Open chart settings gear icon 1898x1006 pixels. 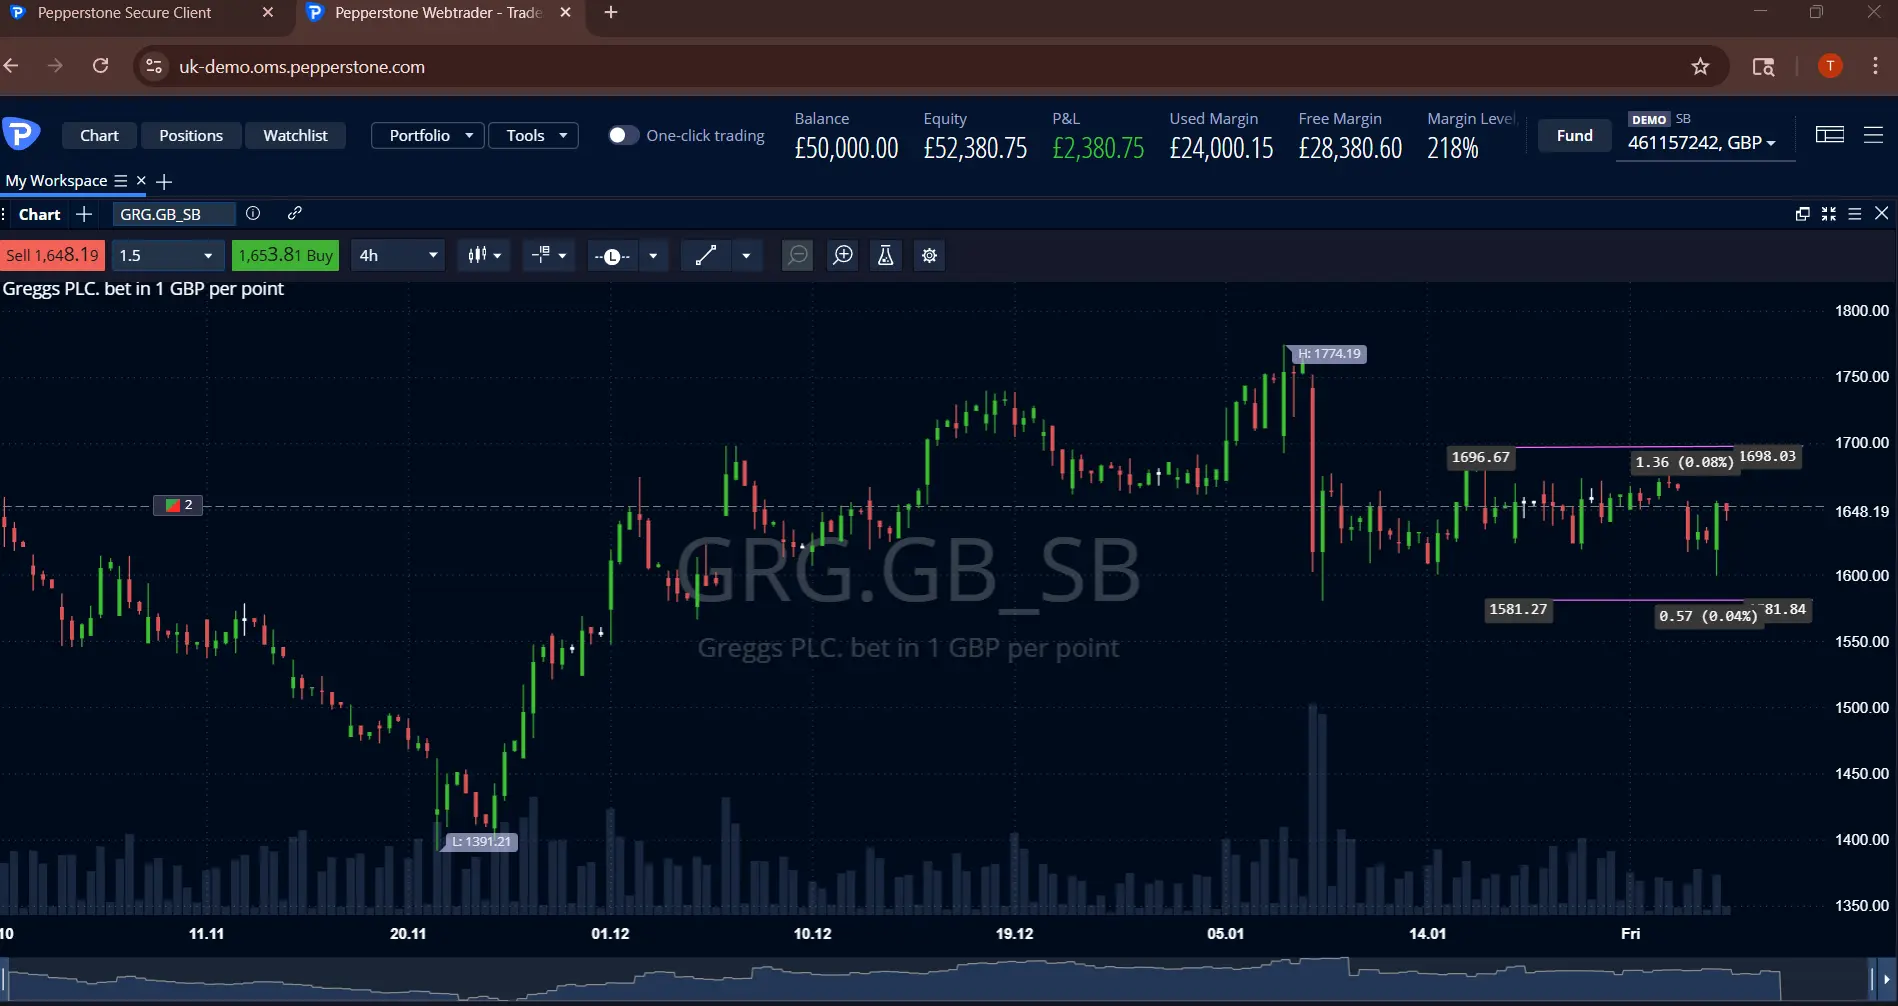click(x=929, y=255)
